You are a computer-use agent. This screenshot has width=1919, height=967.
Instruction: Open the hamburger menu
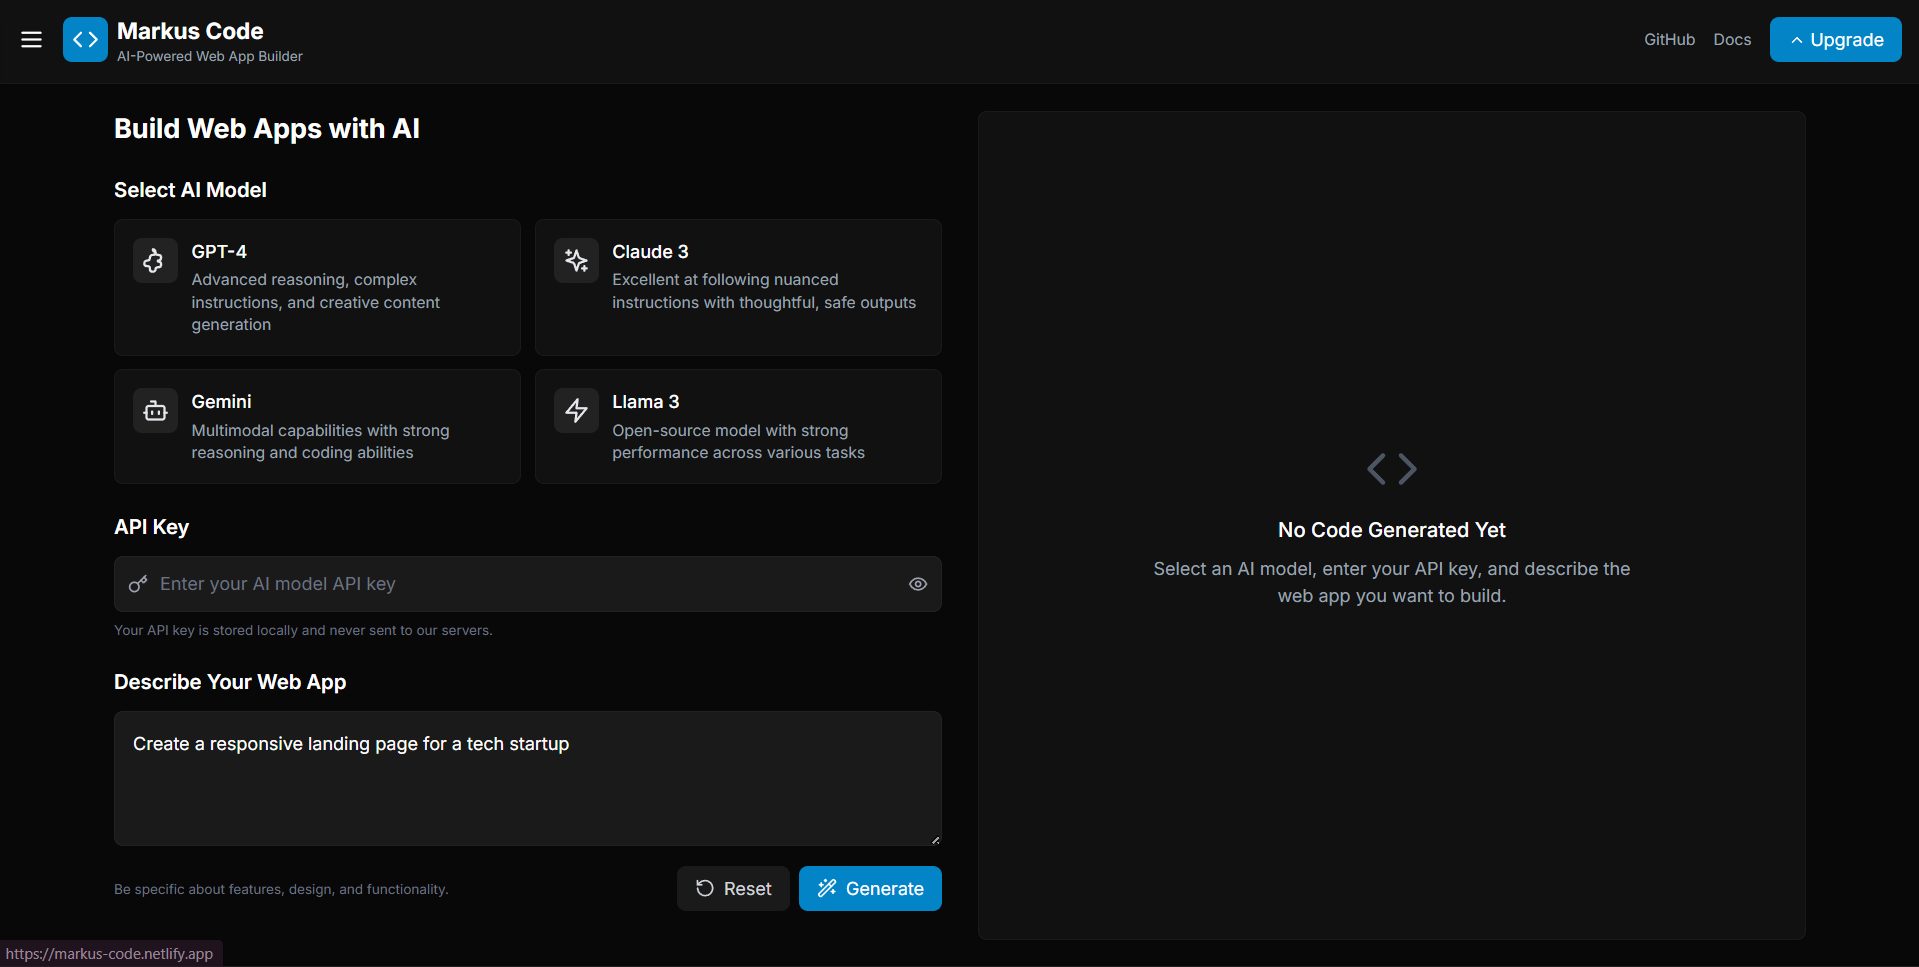(31, 40)
